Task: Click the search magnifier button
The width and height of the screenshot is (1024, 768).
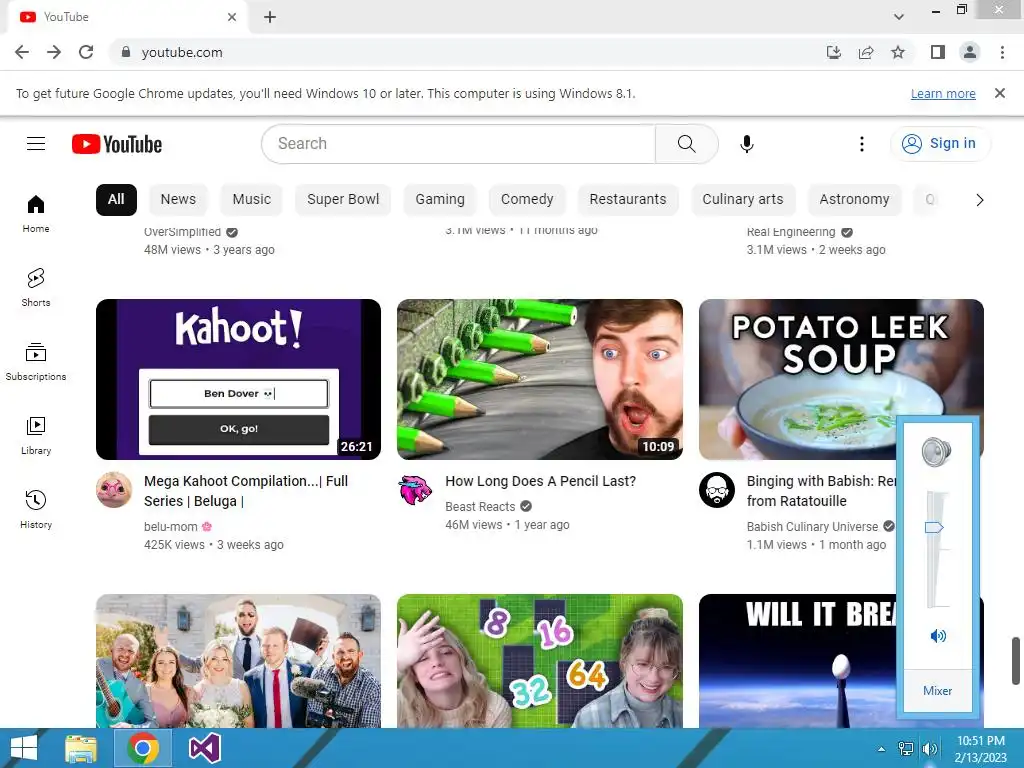Action: point(686,144)
